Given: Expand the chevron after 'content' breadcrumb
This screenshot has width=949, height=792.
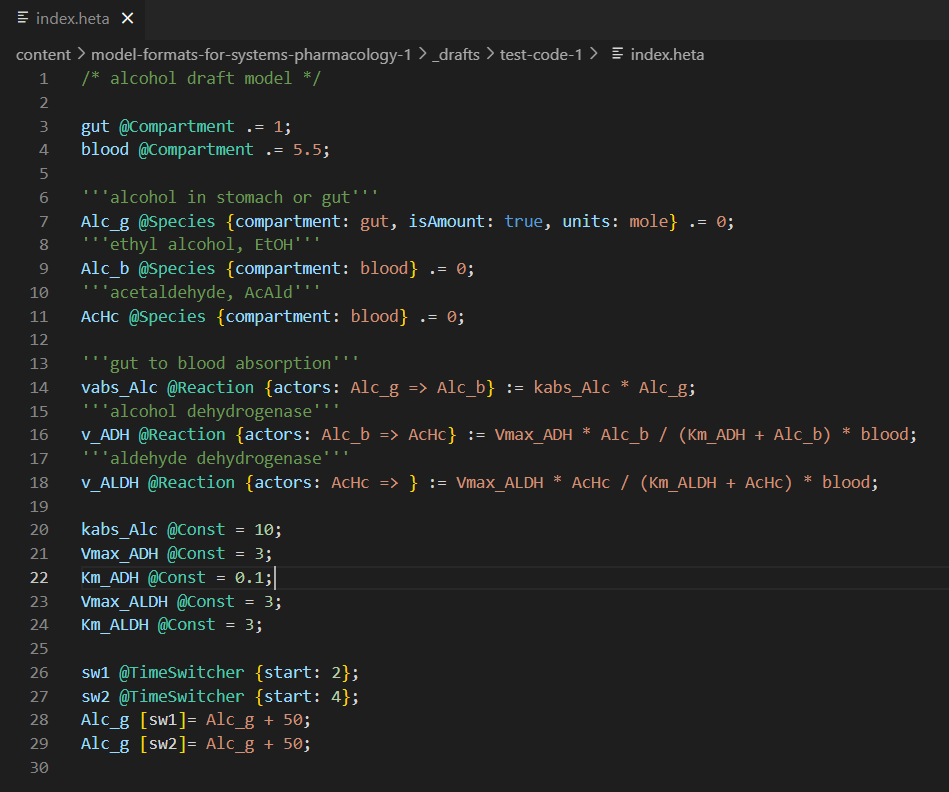Looking at the screenshot, I should point(81,54).
